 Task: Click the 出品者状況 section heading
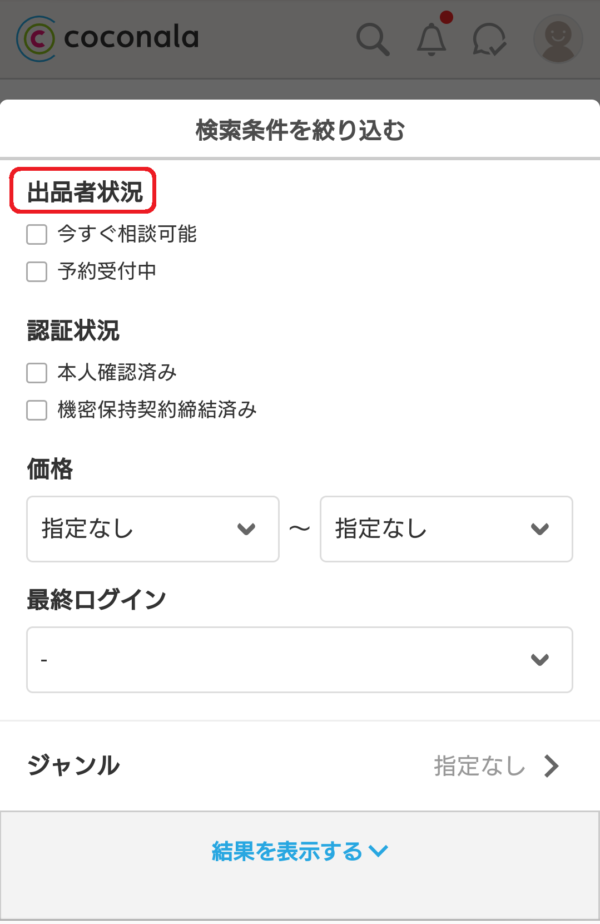pyautogui.click(x=84, y=191)
